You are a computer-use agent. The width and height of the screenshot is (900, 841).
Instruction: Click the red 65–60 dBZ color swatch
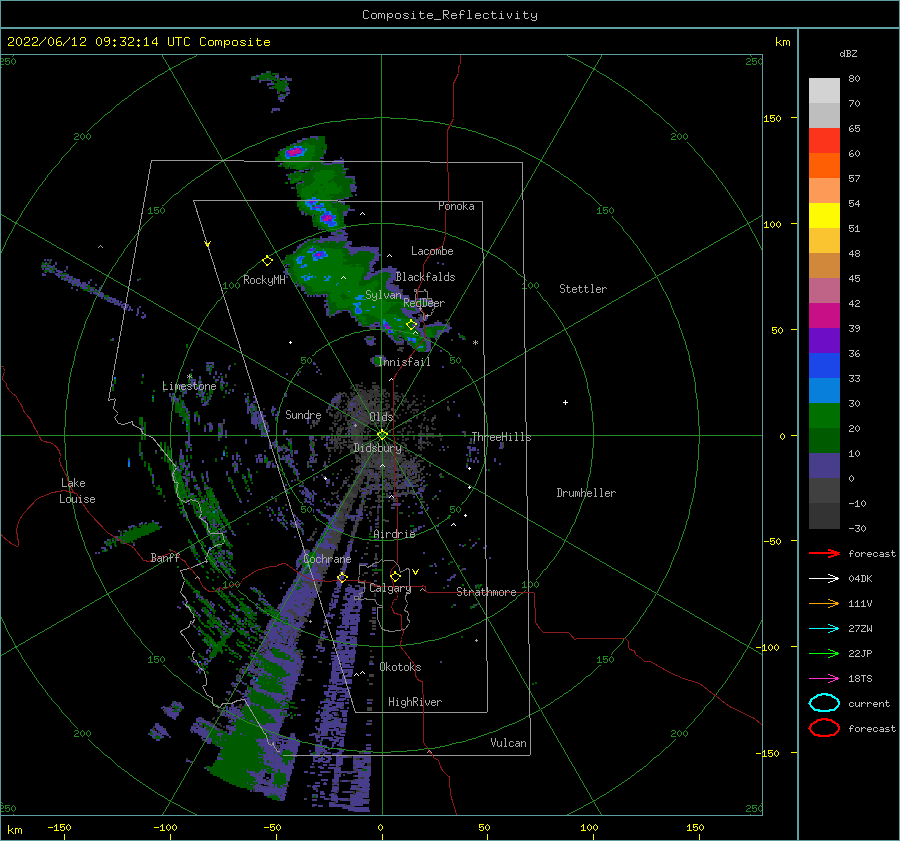coord(824,141)
